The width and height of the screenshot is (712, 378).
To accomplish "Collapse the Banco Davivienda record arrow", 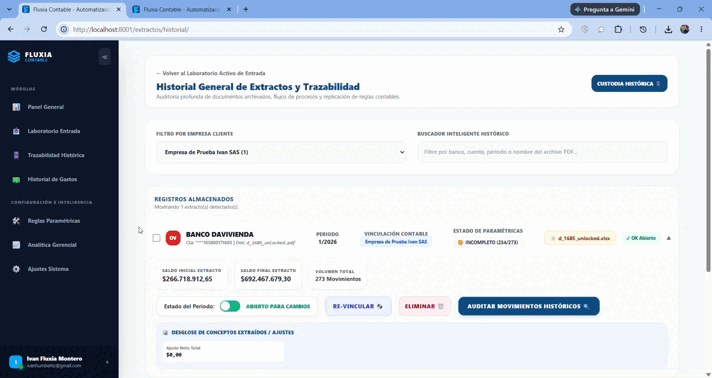I will (668, 238).
